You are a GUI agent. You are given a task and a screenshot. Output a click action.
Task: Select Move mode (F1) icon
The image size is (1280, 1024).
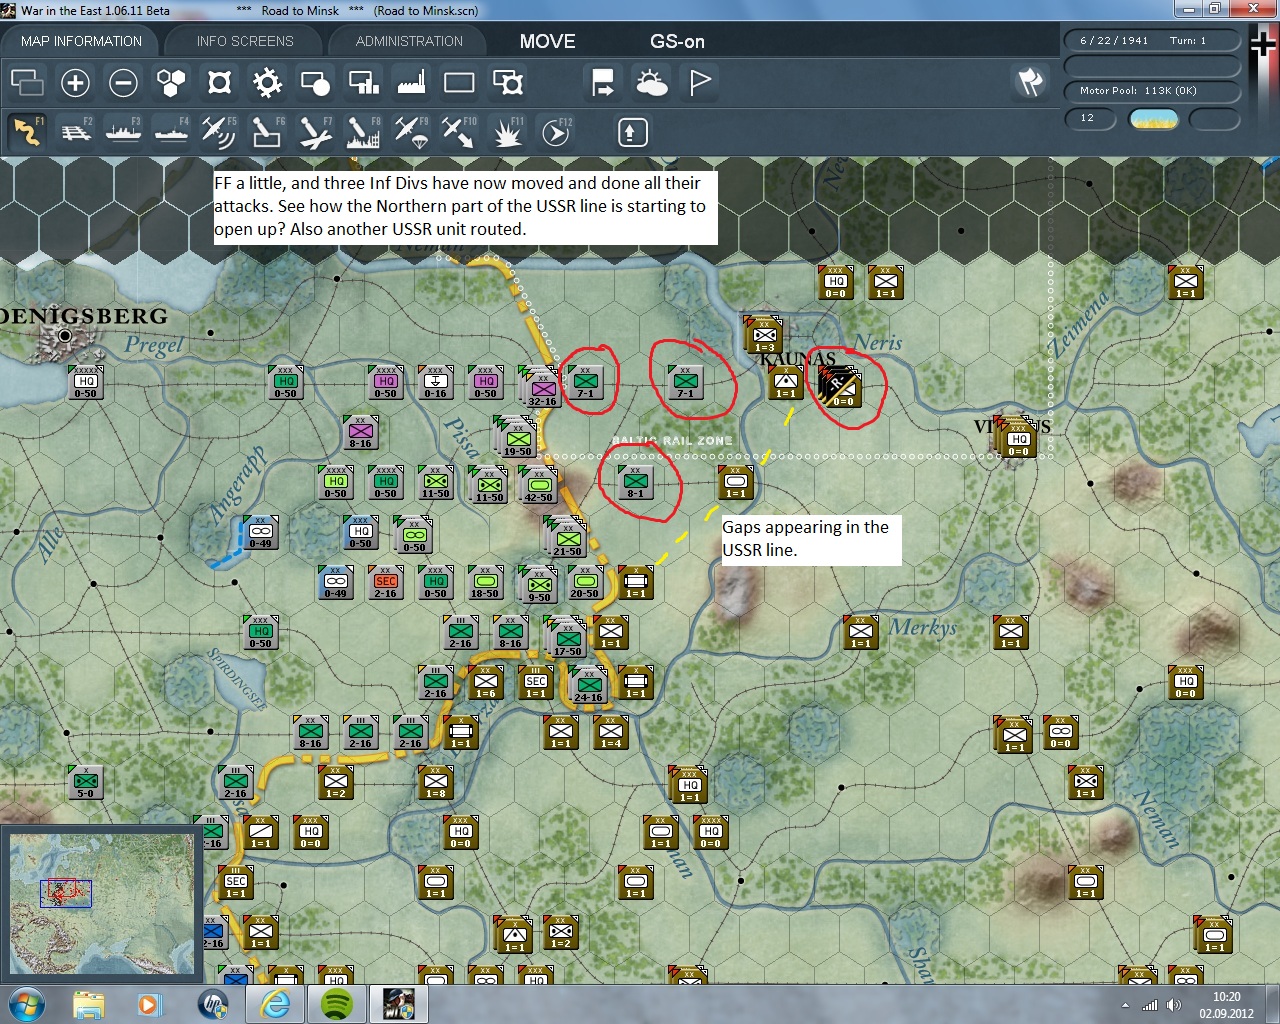pyautogui.click(x=27, y=132)
